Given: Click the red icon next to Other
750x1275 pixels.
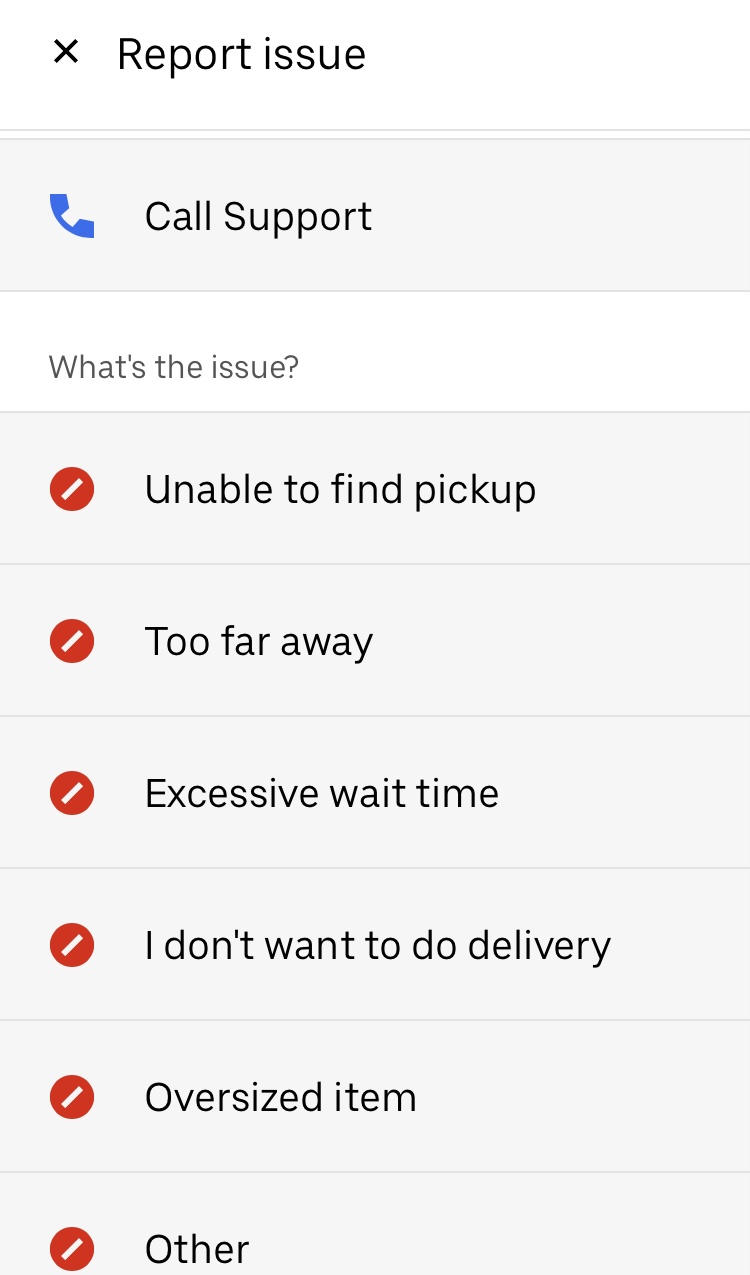Looking at the screenshot, I should pos(71,1249).
